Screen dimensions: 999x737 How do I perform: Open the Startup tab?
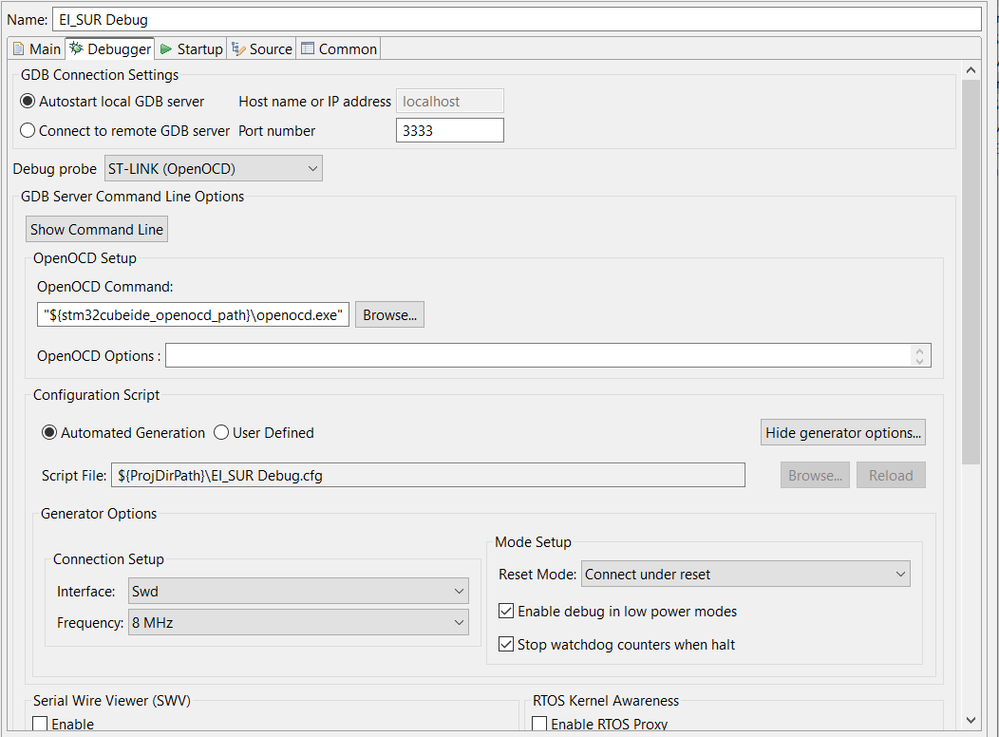(191, 49)
